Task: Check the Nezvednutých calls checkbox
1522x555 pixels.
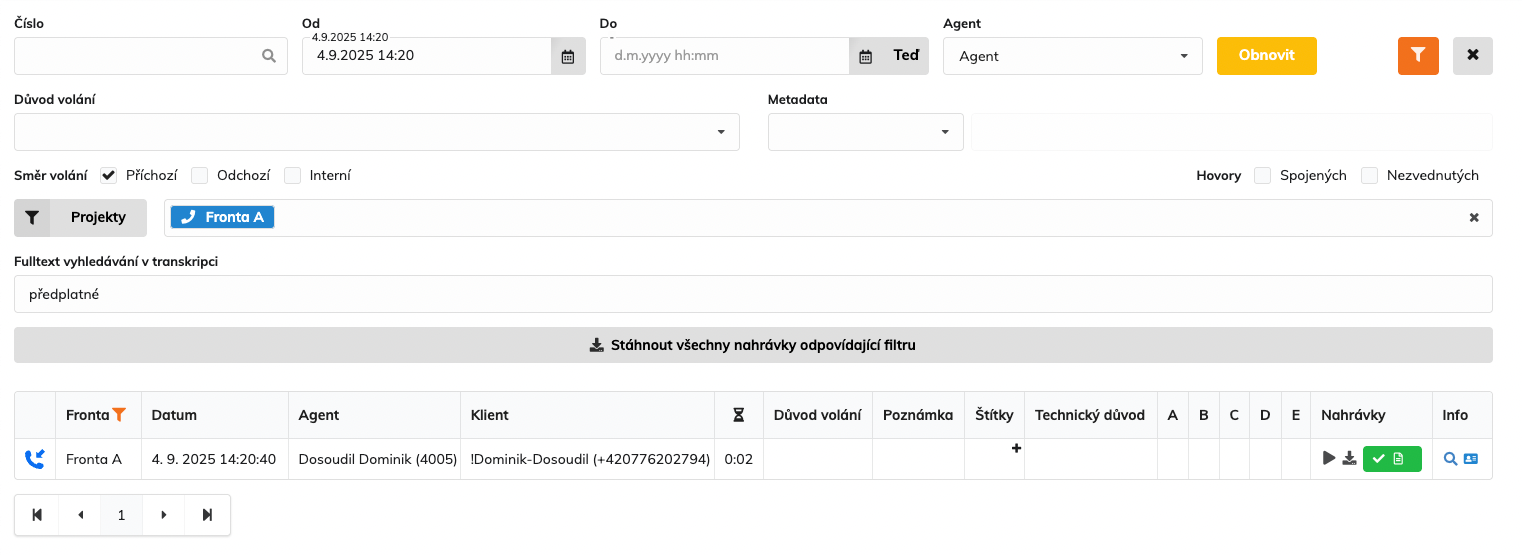Action: coord(1369,176)
